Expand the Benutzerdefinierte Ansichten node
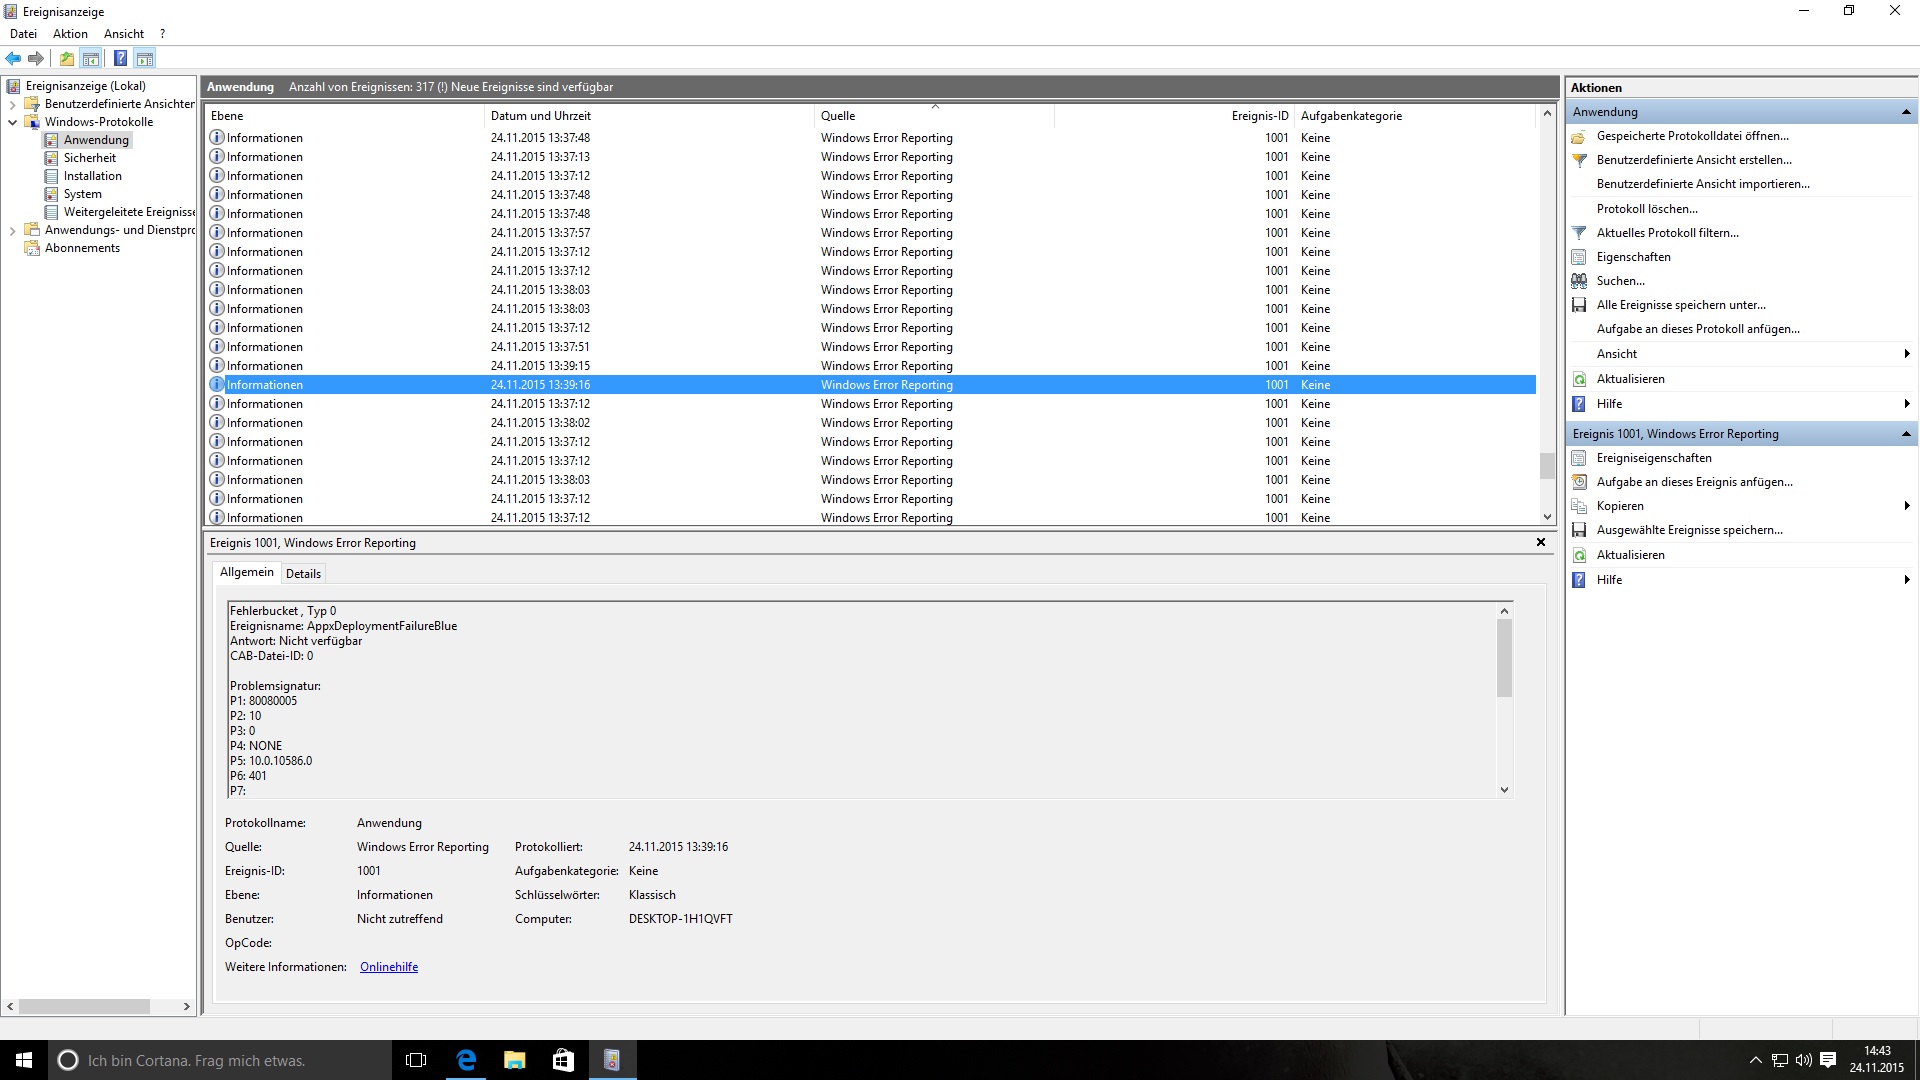This screenshot has height=1080, width=1920. [x=12, y=104]
